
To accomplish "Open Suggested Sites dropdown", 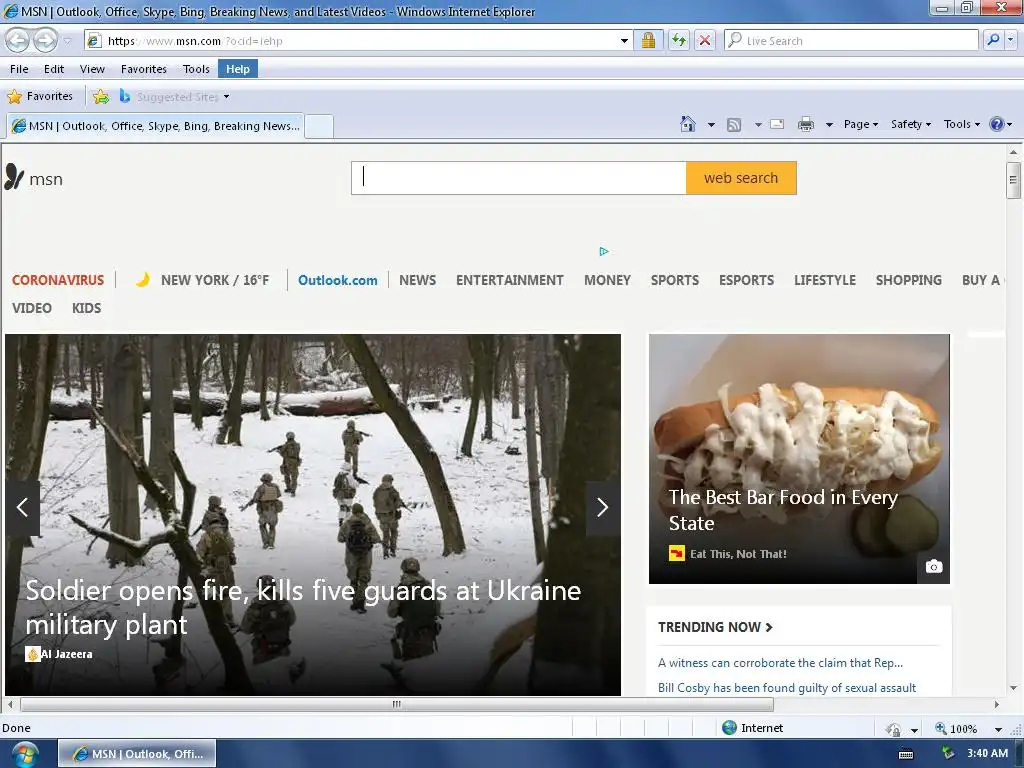I will pos(174,97).
